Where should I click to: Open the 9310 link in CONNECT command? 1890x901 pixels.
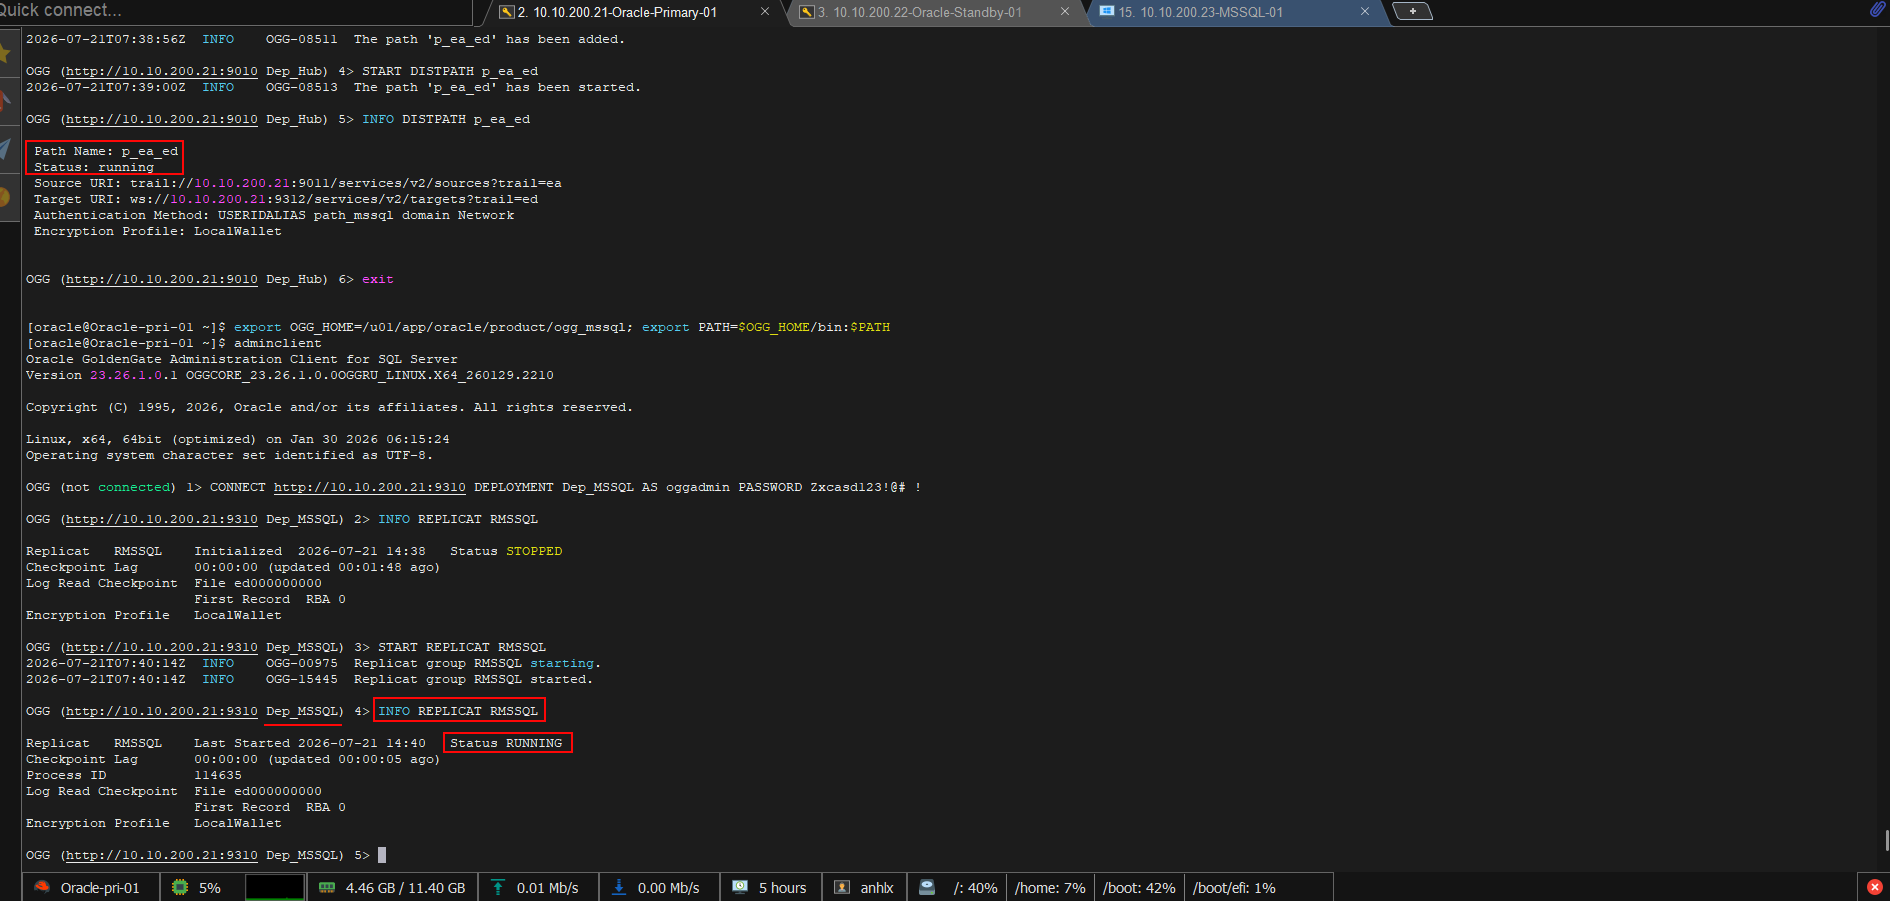[x=370, y=487]
